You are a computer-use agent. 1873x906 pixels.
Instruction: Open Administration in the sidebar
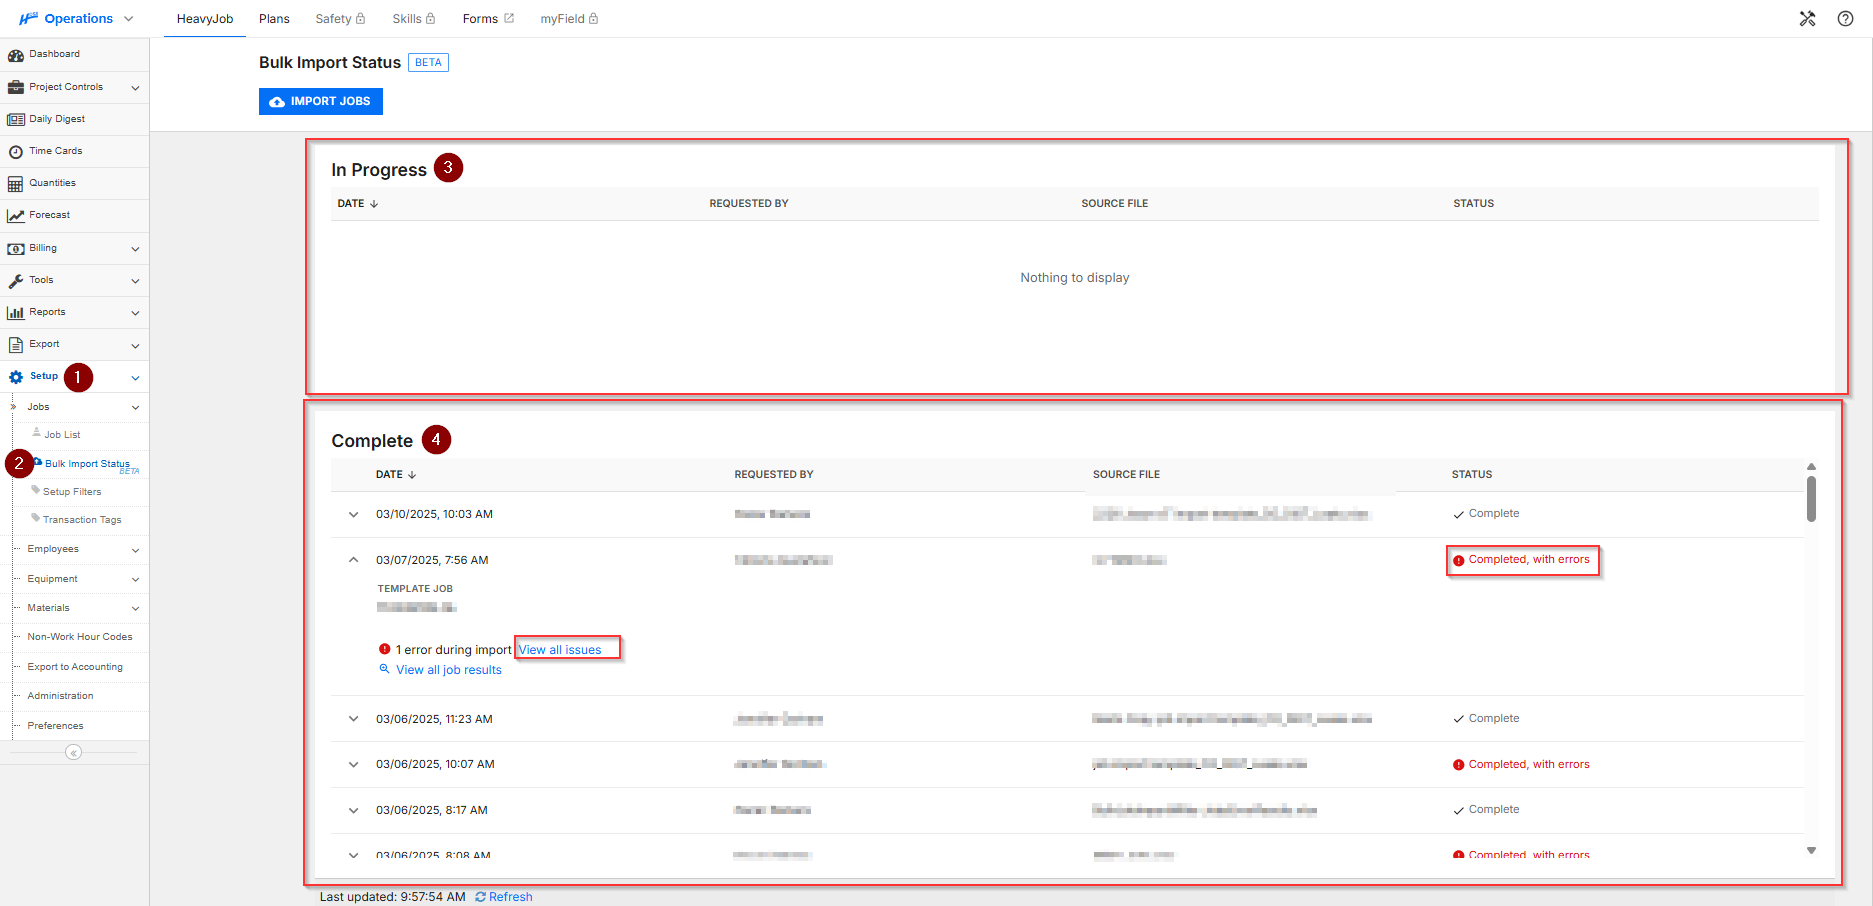(60, 696)
